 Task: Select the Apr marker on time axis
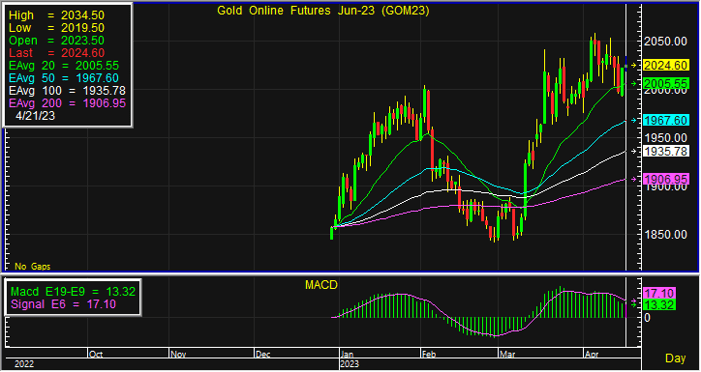pyautogui.click(x=591, y=354)
